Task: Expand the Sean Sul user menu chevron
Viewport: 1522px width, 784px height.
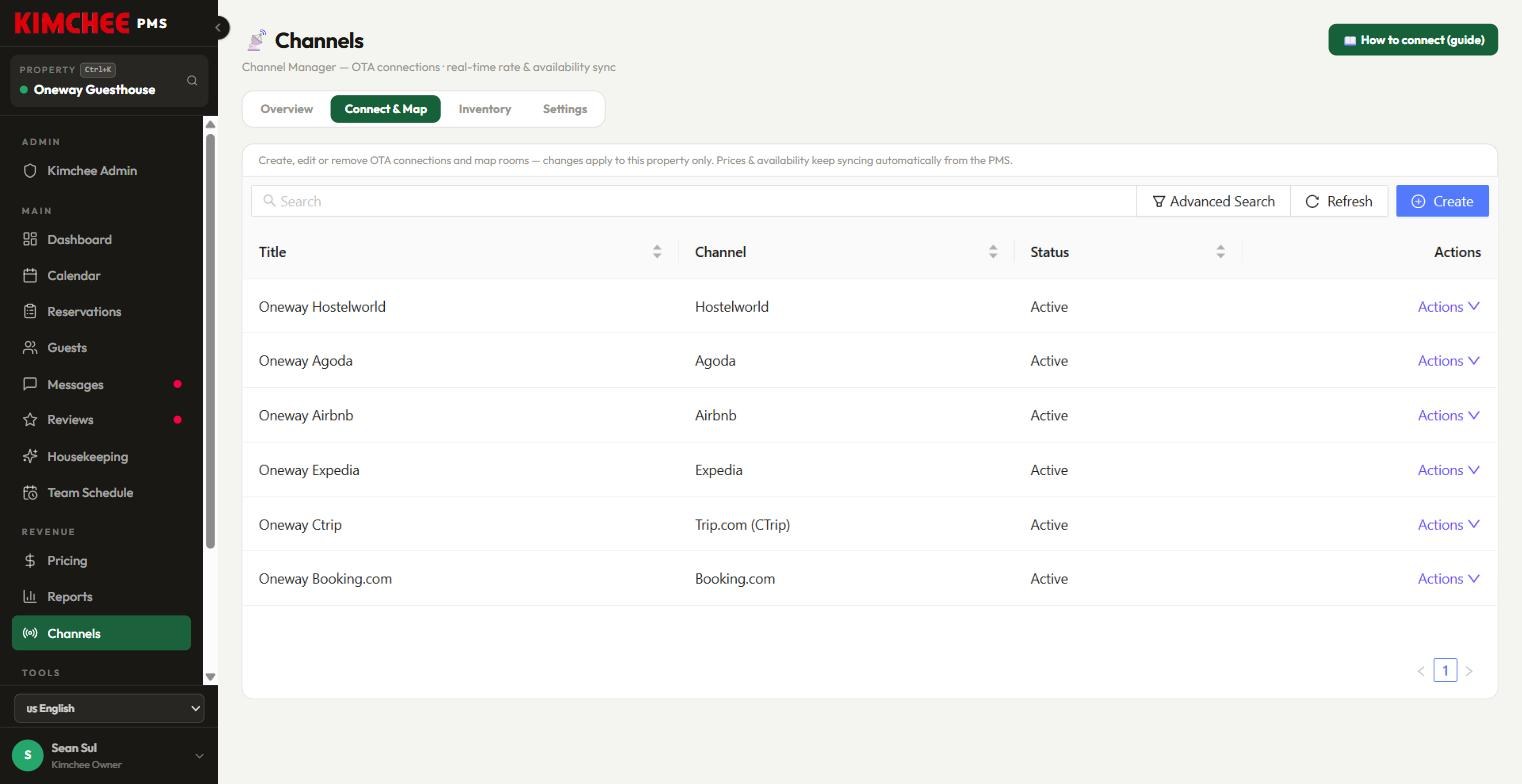Action: click(x=198, y=756)
